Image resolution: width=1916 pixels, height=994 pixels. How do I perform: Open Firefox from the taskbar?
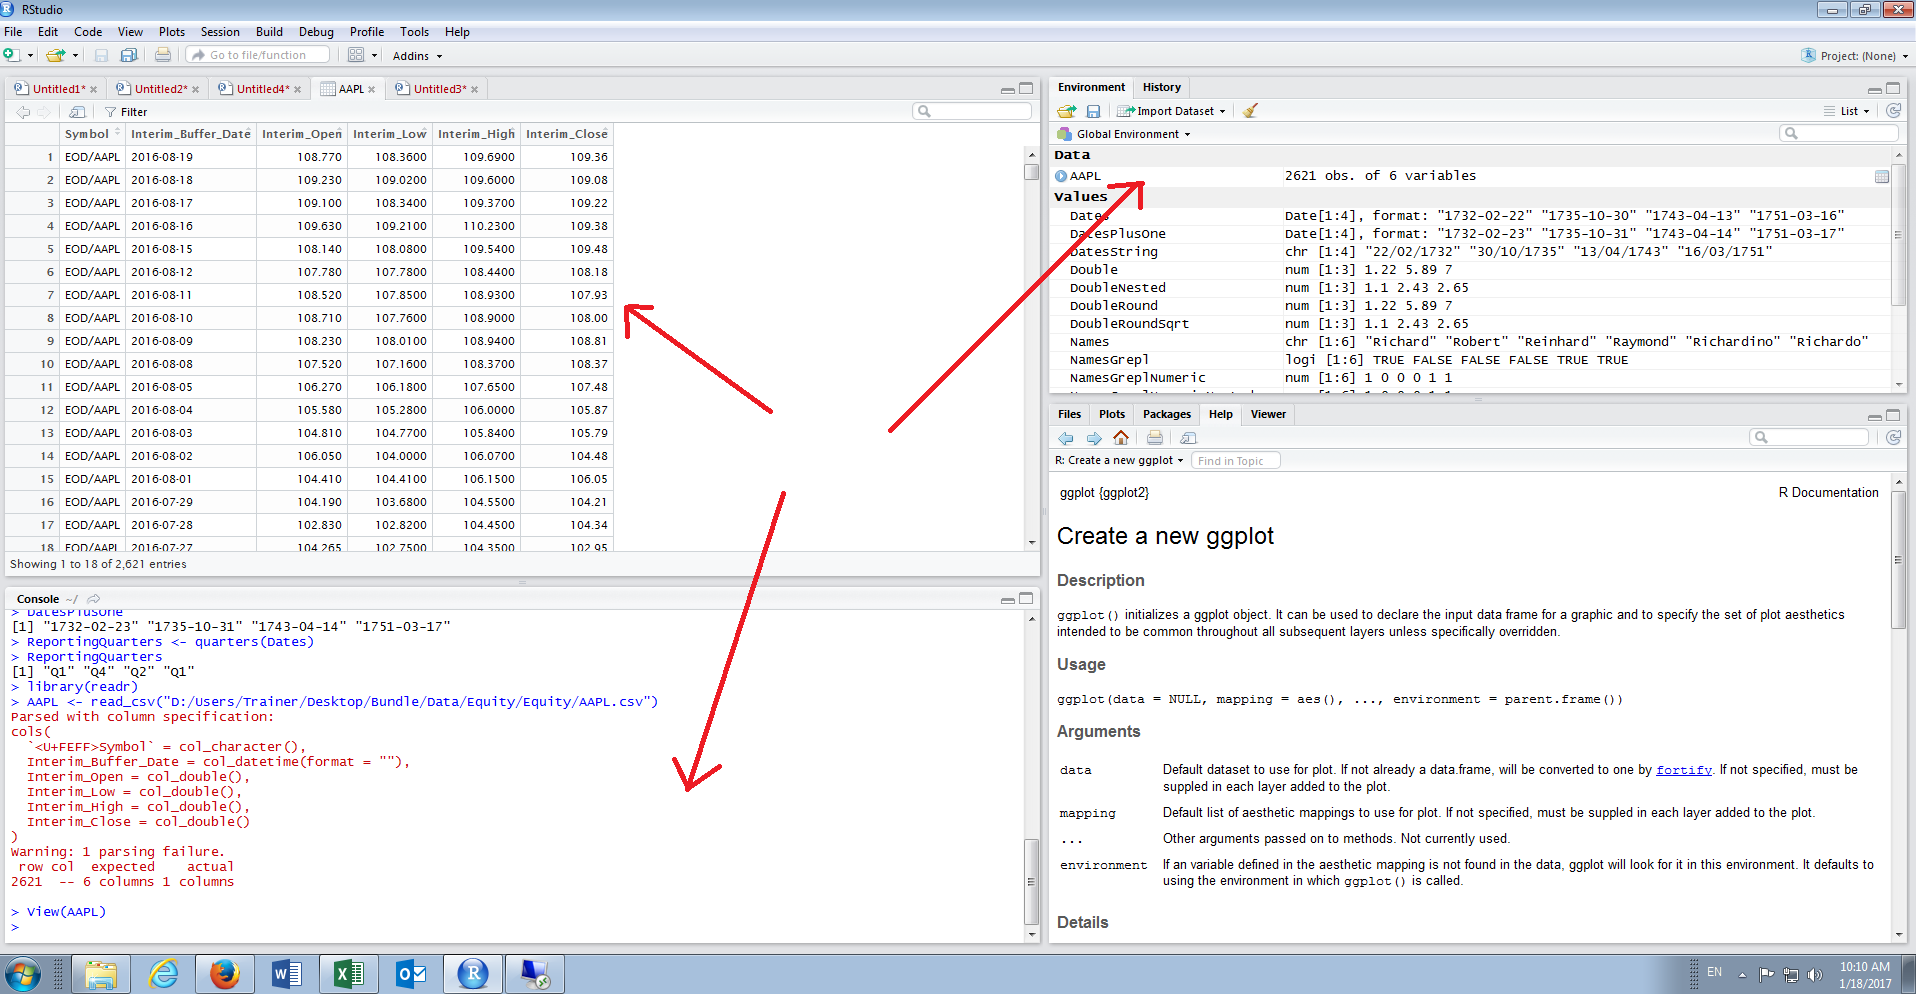coord(225,974)
